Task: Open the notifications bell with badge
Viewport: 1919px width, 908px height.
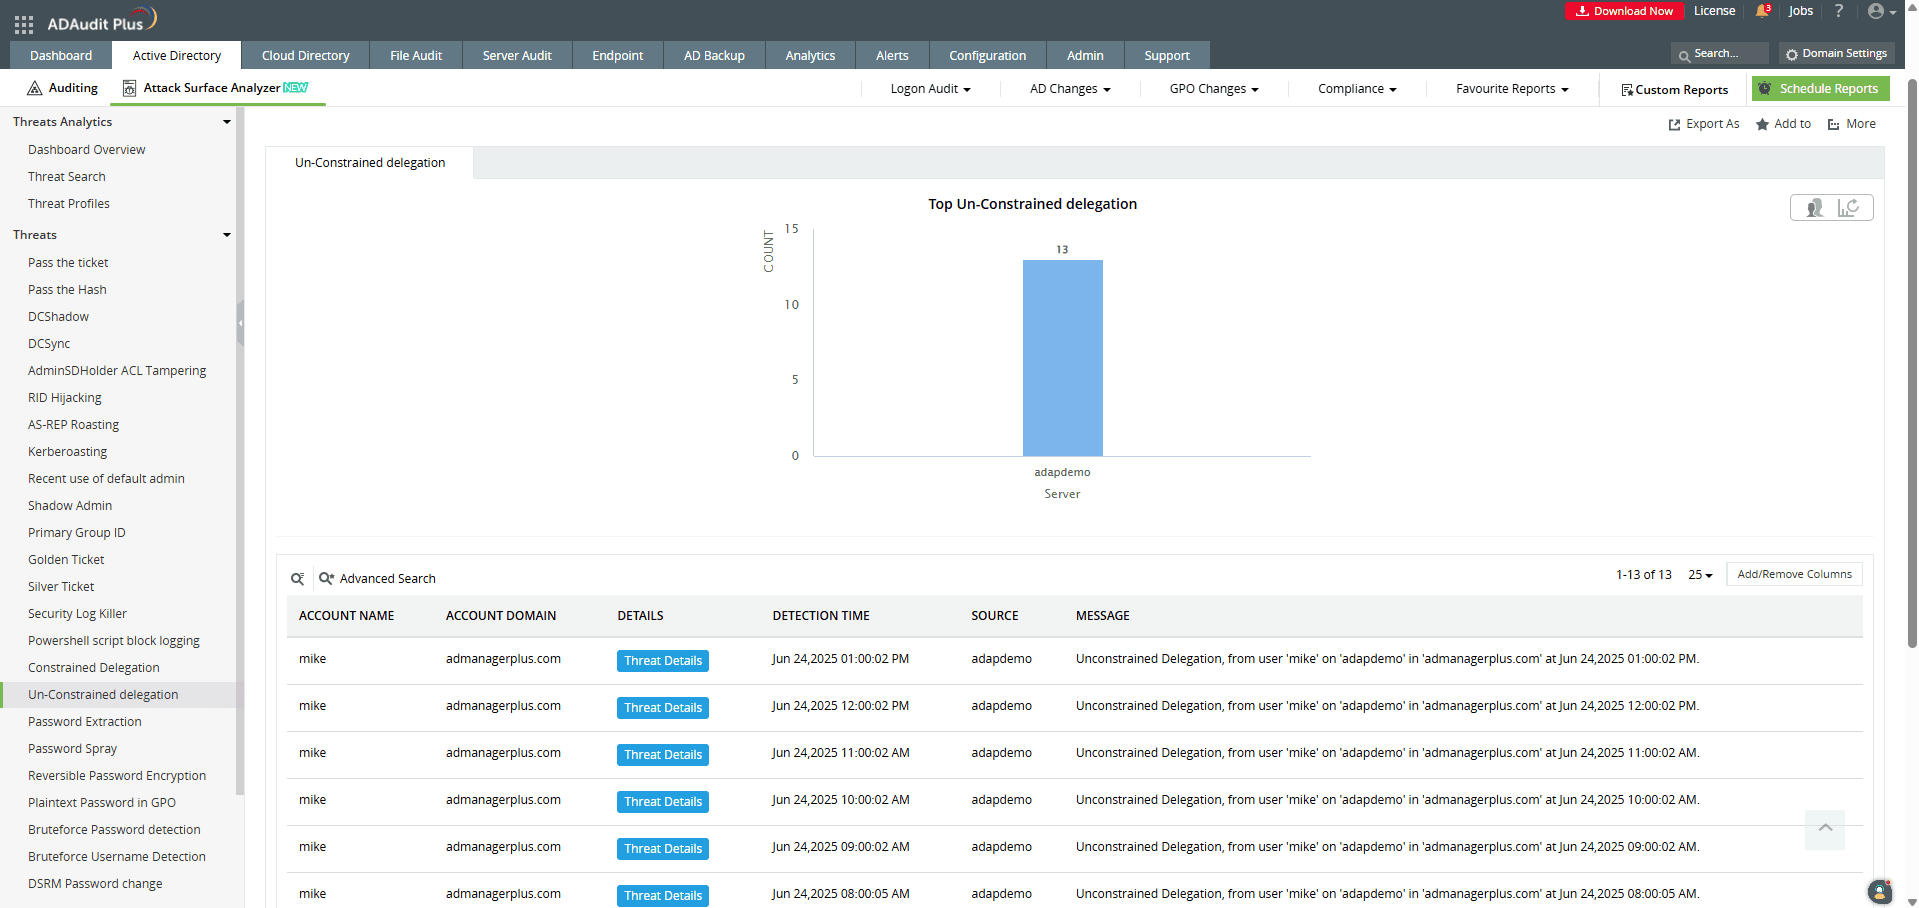Action: (1763, 11)
